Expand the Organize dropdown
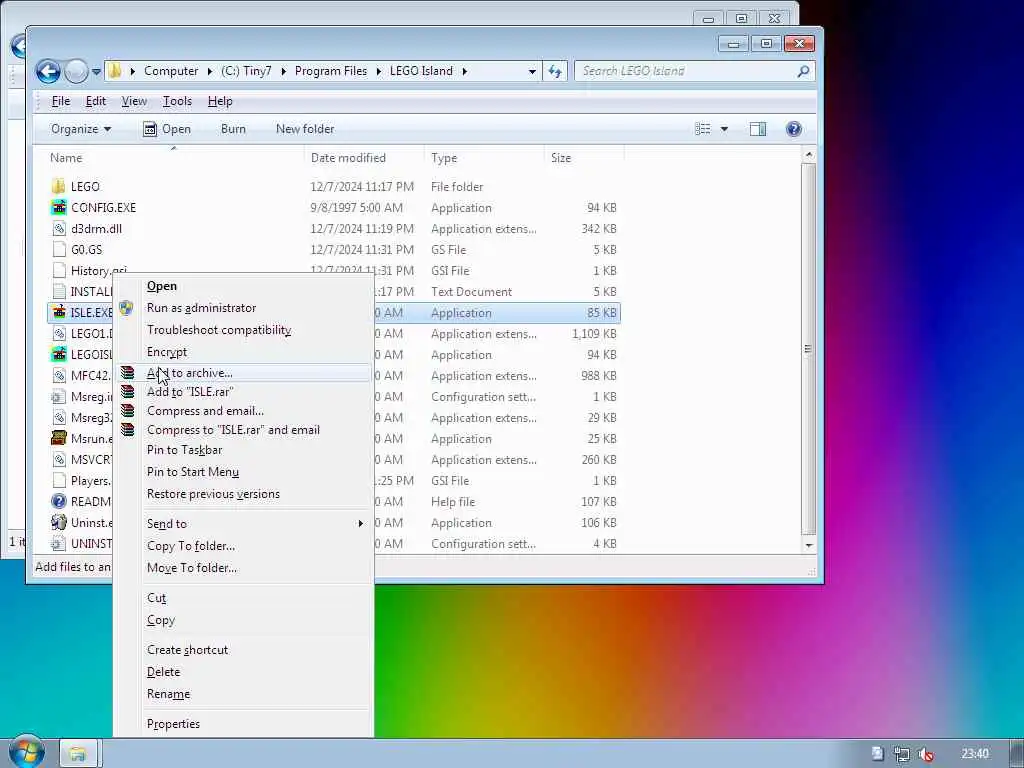Image resolution: width=1024 pixels, height=768 pixels. [81, 129]
